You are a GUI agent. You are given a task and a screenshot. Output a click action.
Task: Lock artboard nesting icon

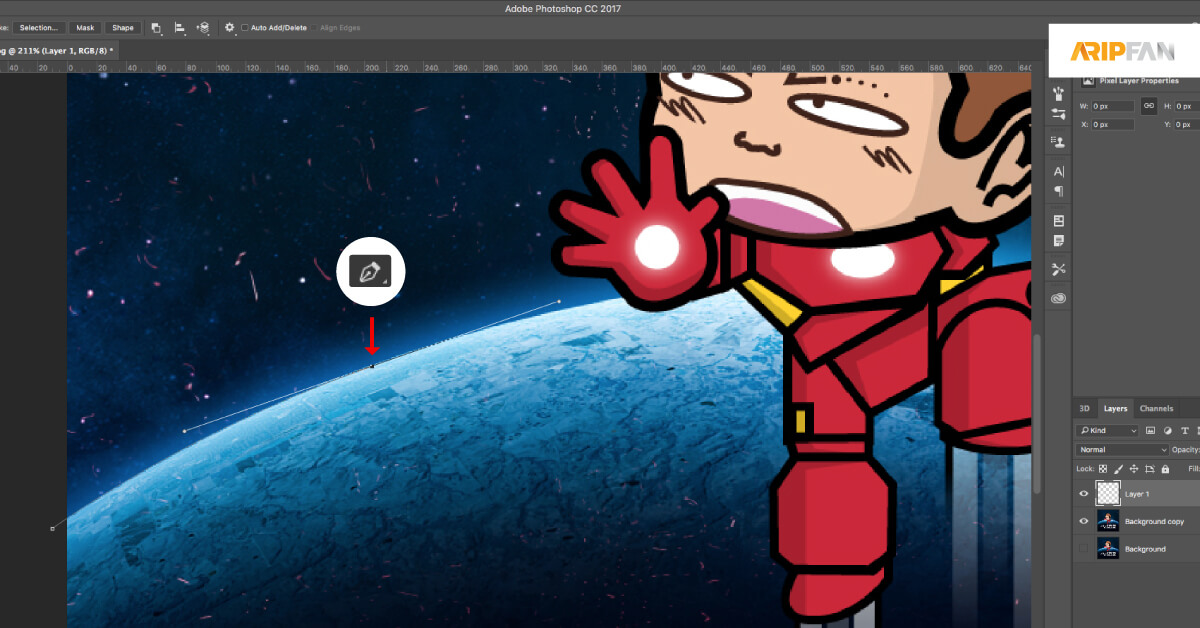click(1150, 468)
